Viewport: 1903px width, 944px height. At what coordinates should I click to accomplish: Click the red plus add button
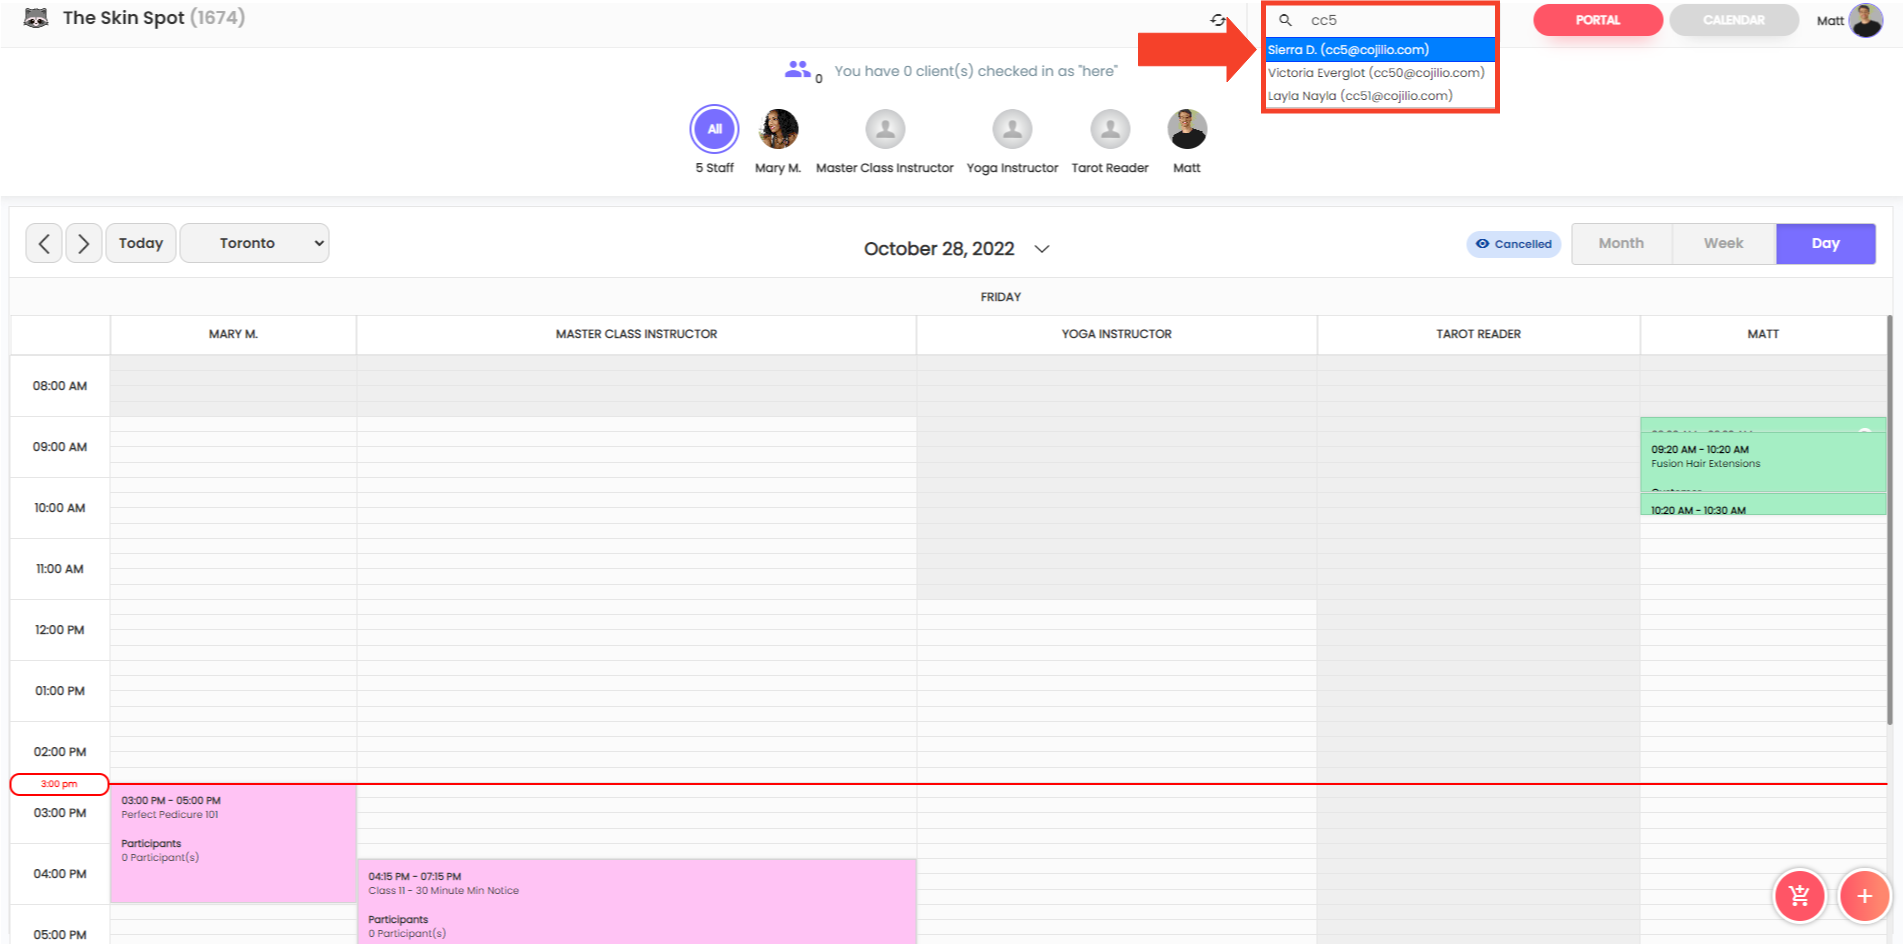click(x=1864, y=896)
